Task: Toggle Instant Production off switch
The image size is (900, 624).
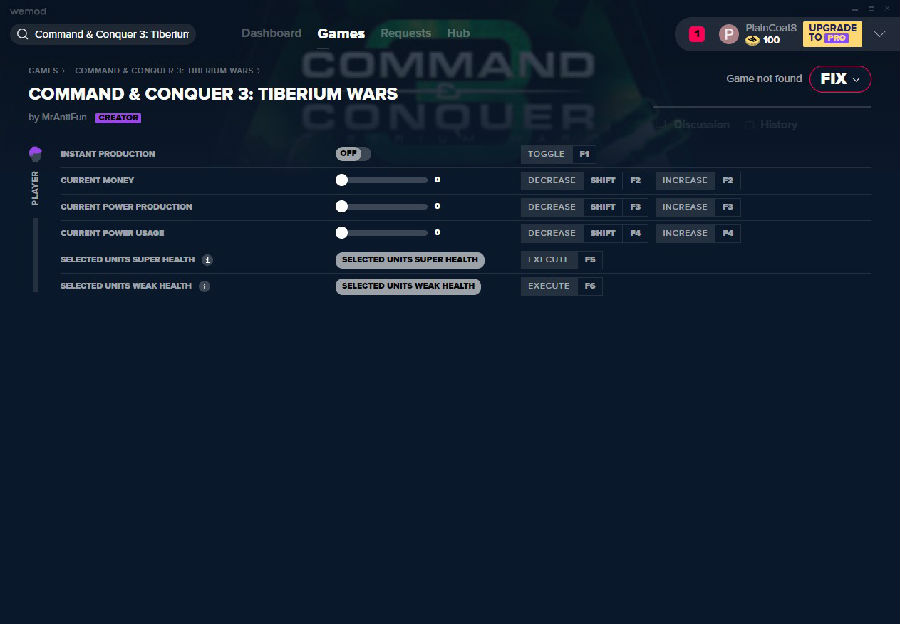Action: tap(353, 154)
